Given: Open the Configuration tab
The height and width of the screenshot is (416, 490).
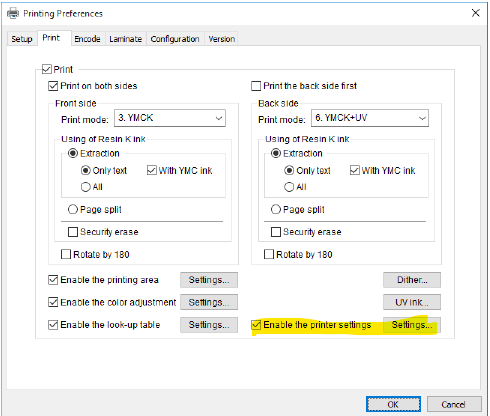Looking at the screenshot, I should (x=175, y=39).
